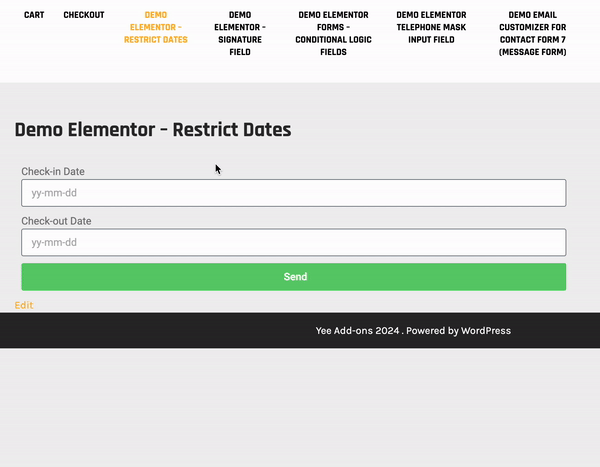Submit the form with the Send button
Viewport: 600px width, 467px height.
294,277
